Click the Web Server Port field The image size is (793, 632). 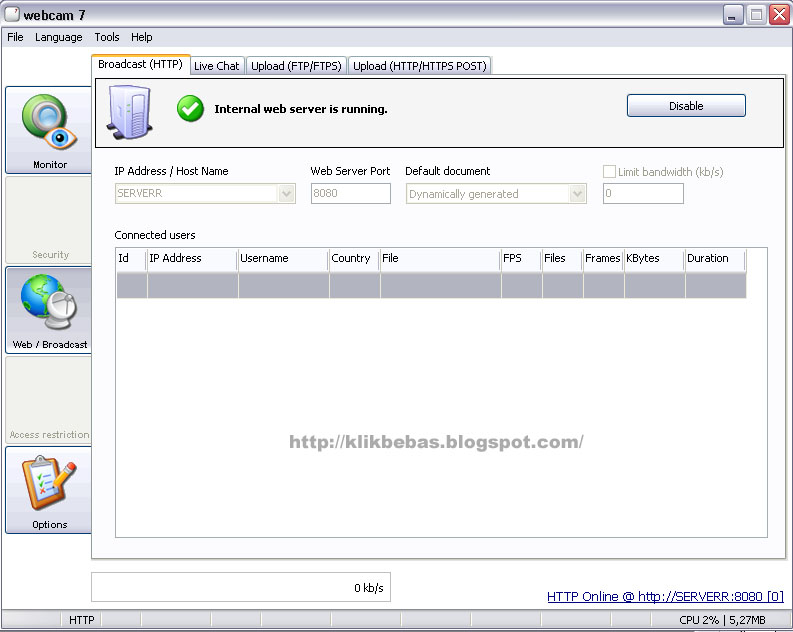350,193
